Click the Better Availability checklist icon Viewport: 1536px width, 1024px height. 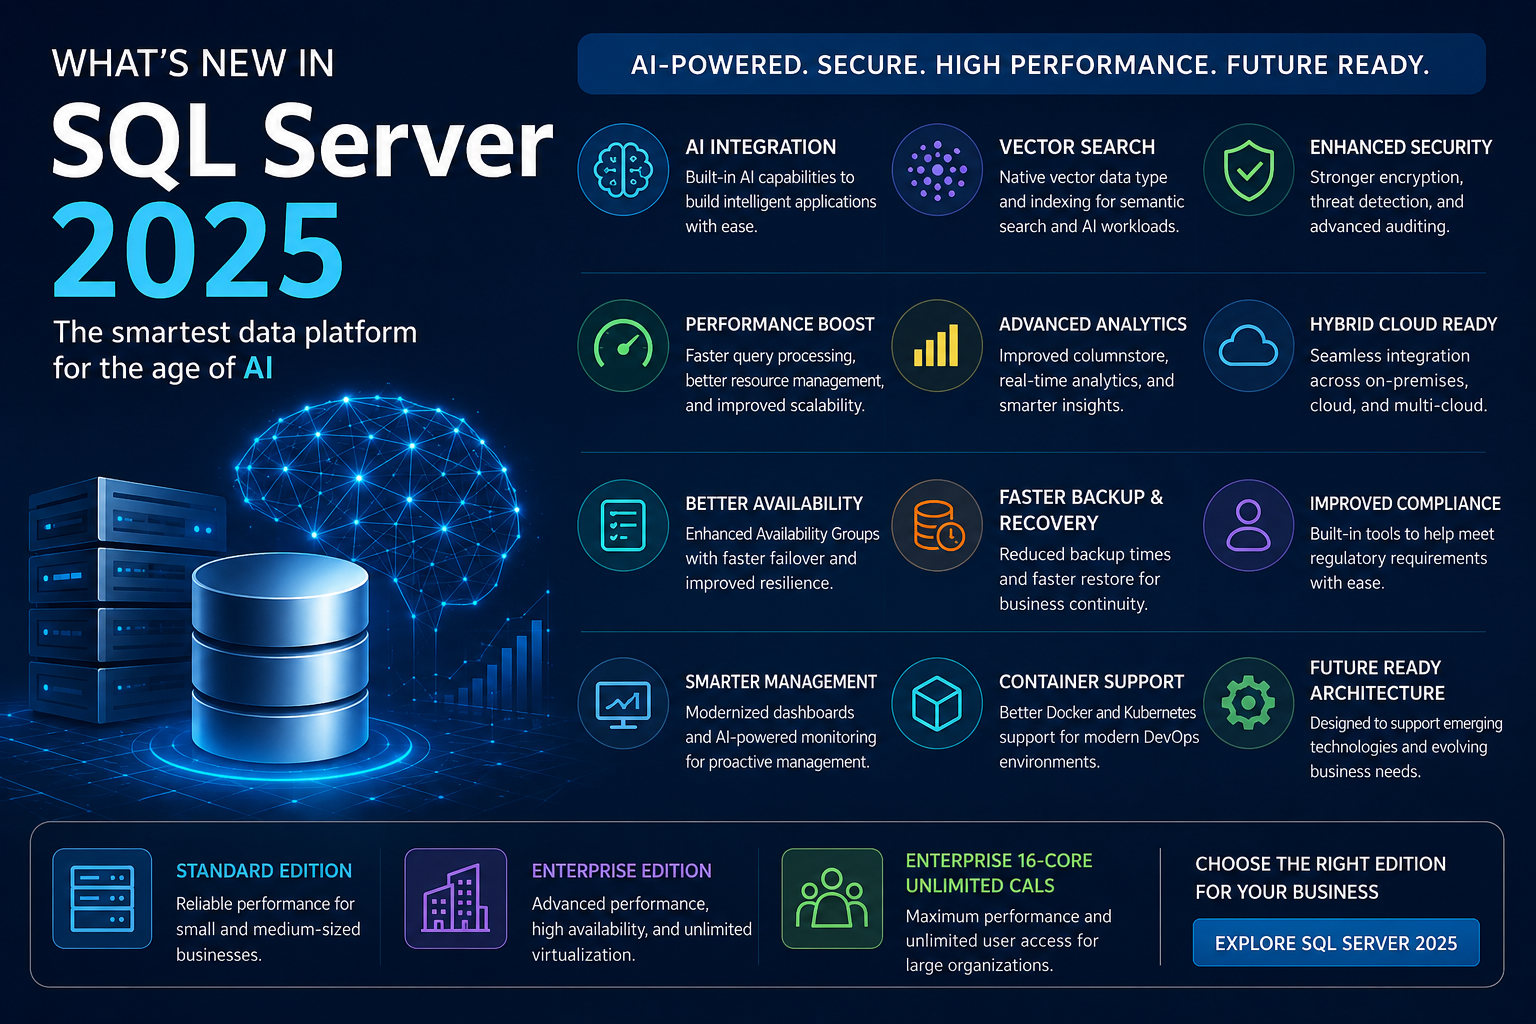coord(623,525)
